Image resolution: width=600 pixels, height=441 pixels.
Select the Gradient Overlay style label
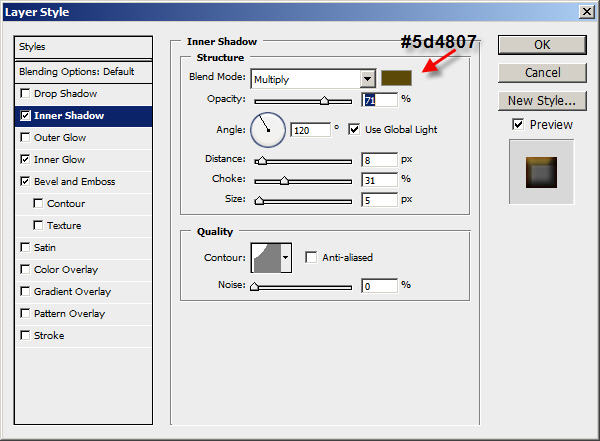(x=72, y=291)
